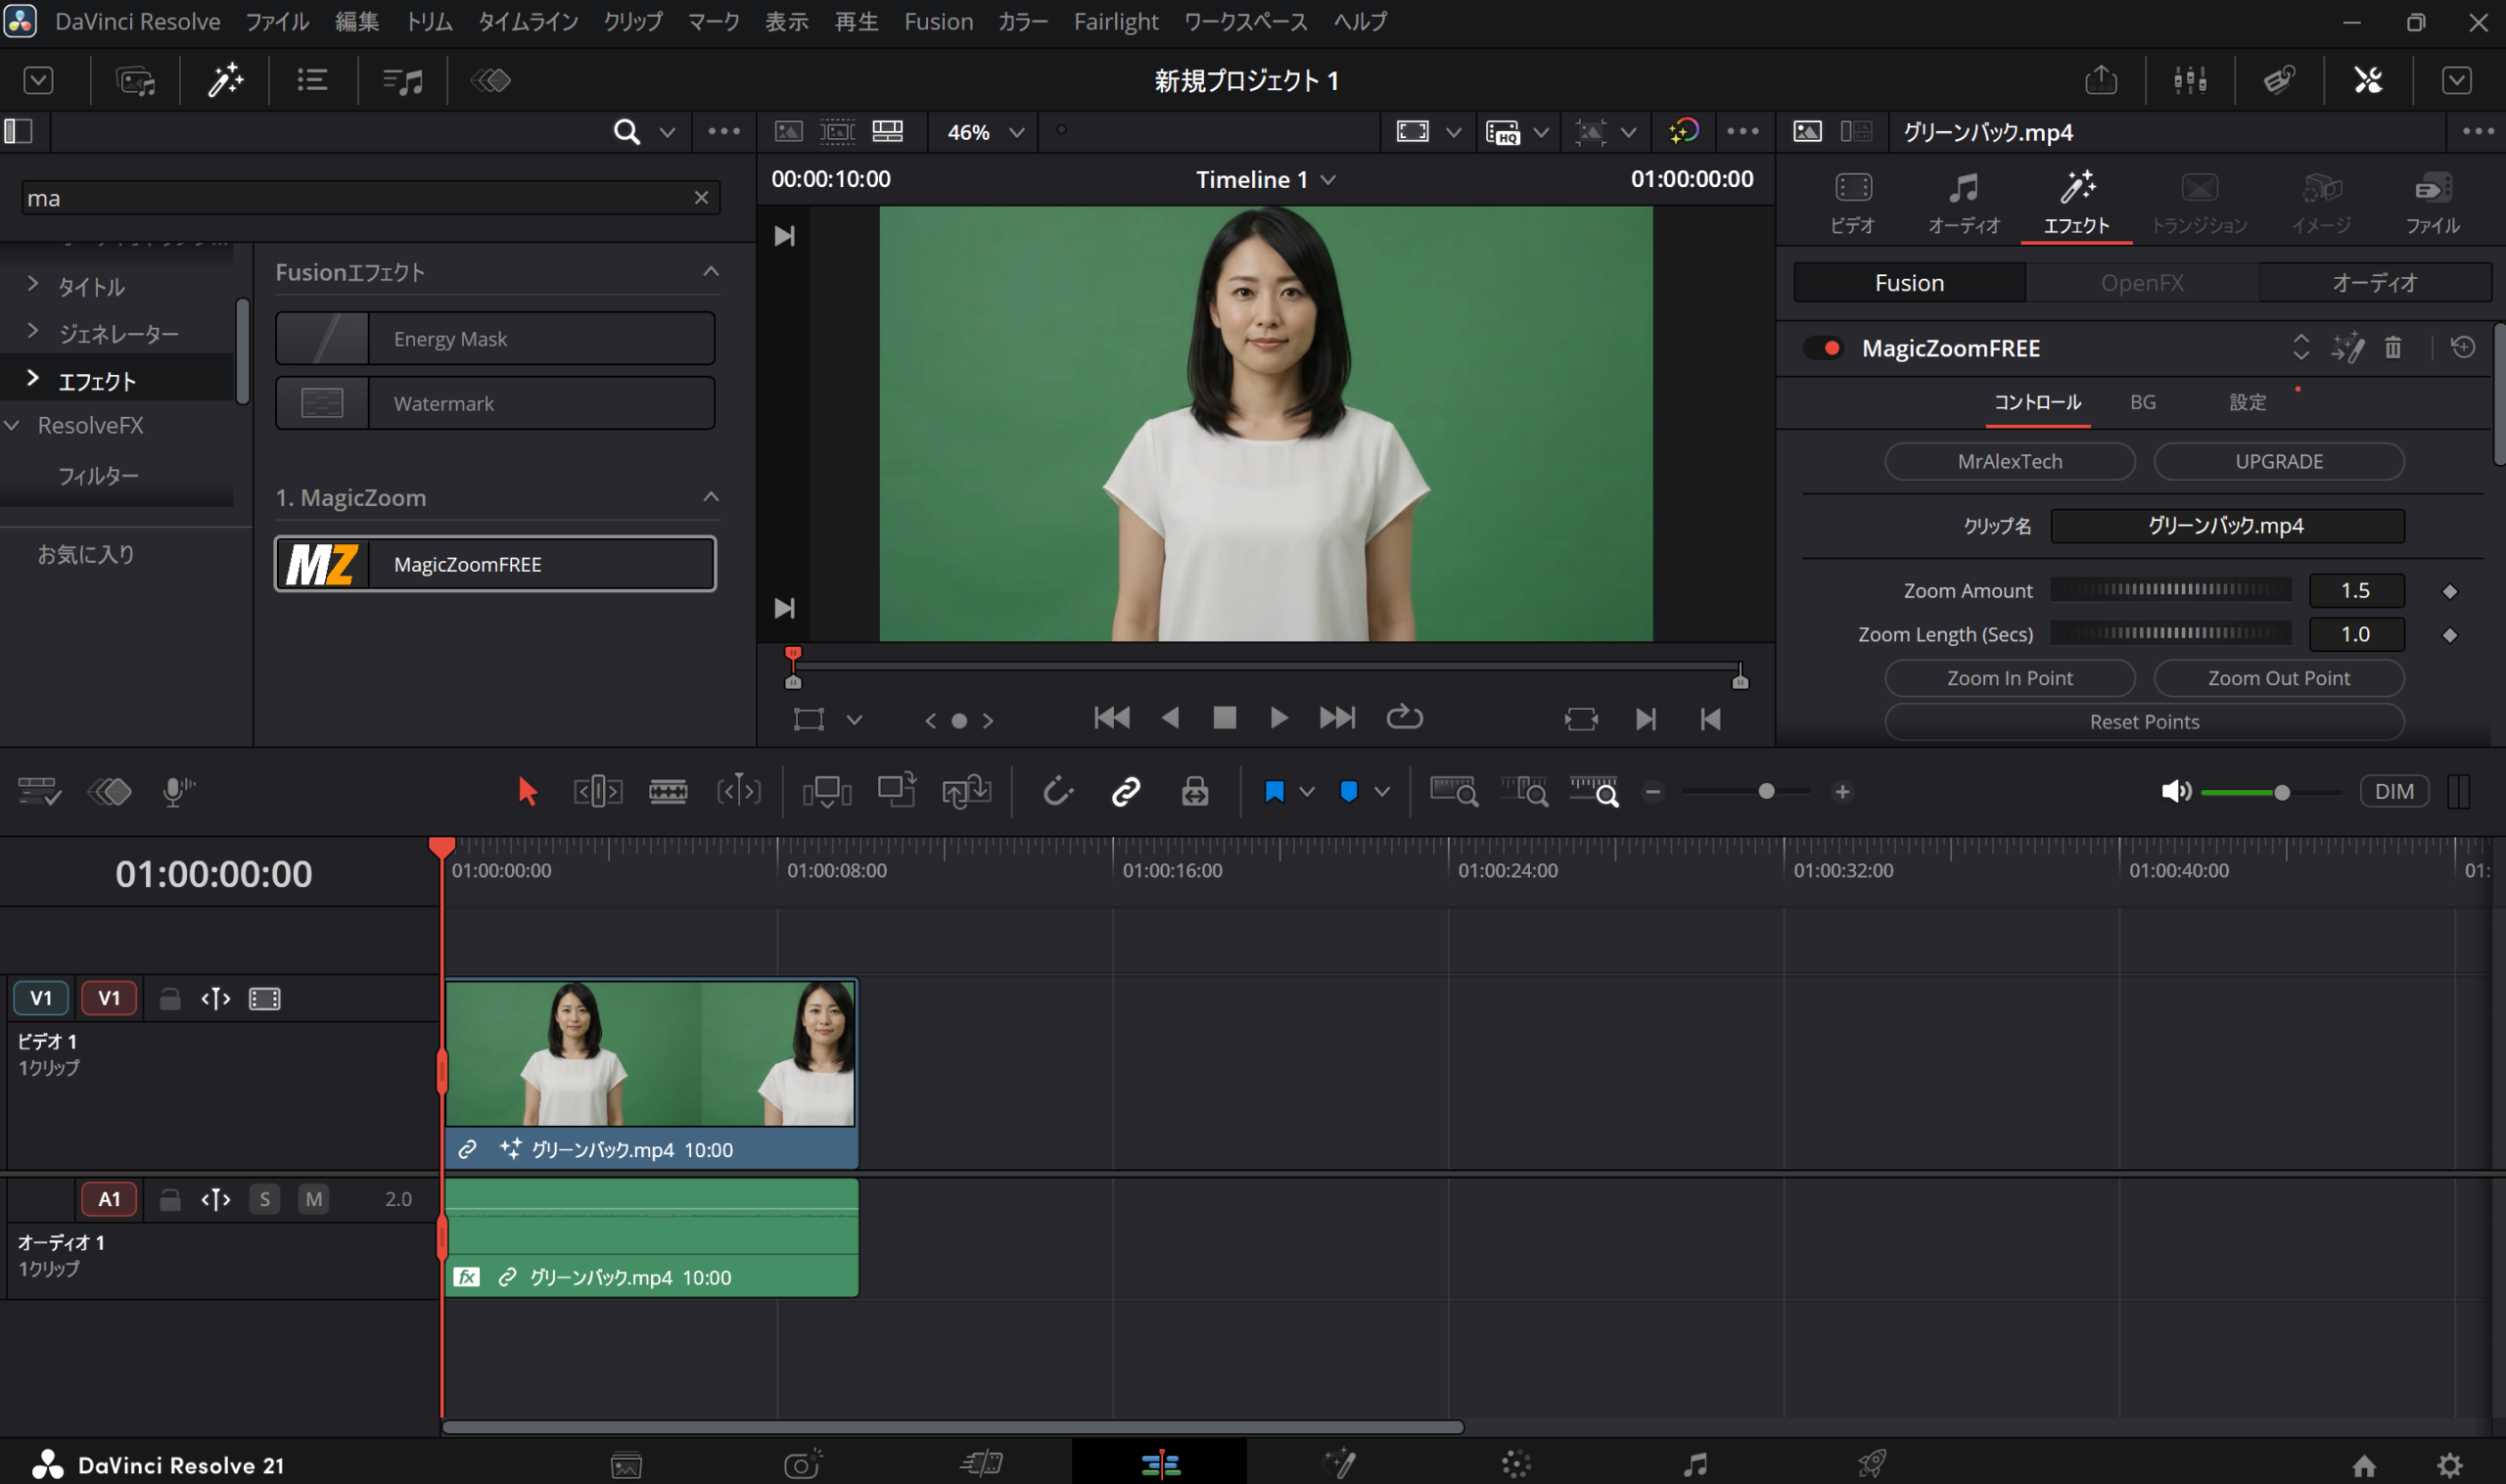
Task: Click the volume level slider
Action: 2269,793
